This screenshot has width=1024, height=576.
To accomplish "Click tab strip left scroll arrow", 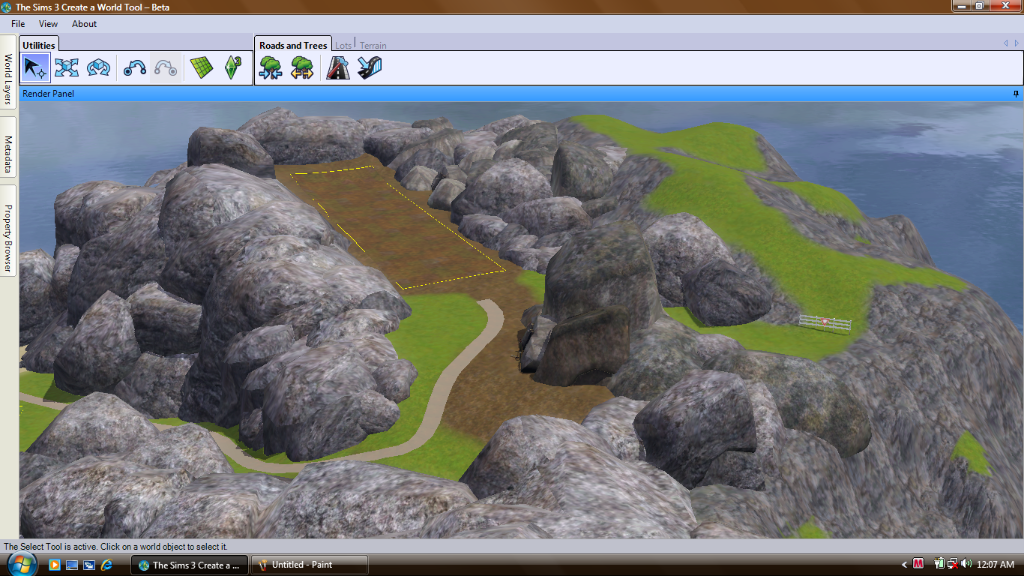I will [1006, 43].
